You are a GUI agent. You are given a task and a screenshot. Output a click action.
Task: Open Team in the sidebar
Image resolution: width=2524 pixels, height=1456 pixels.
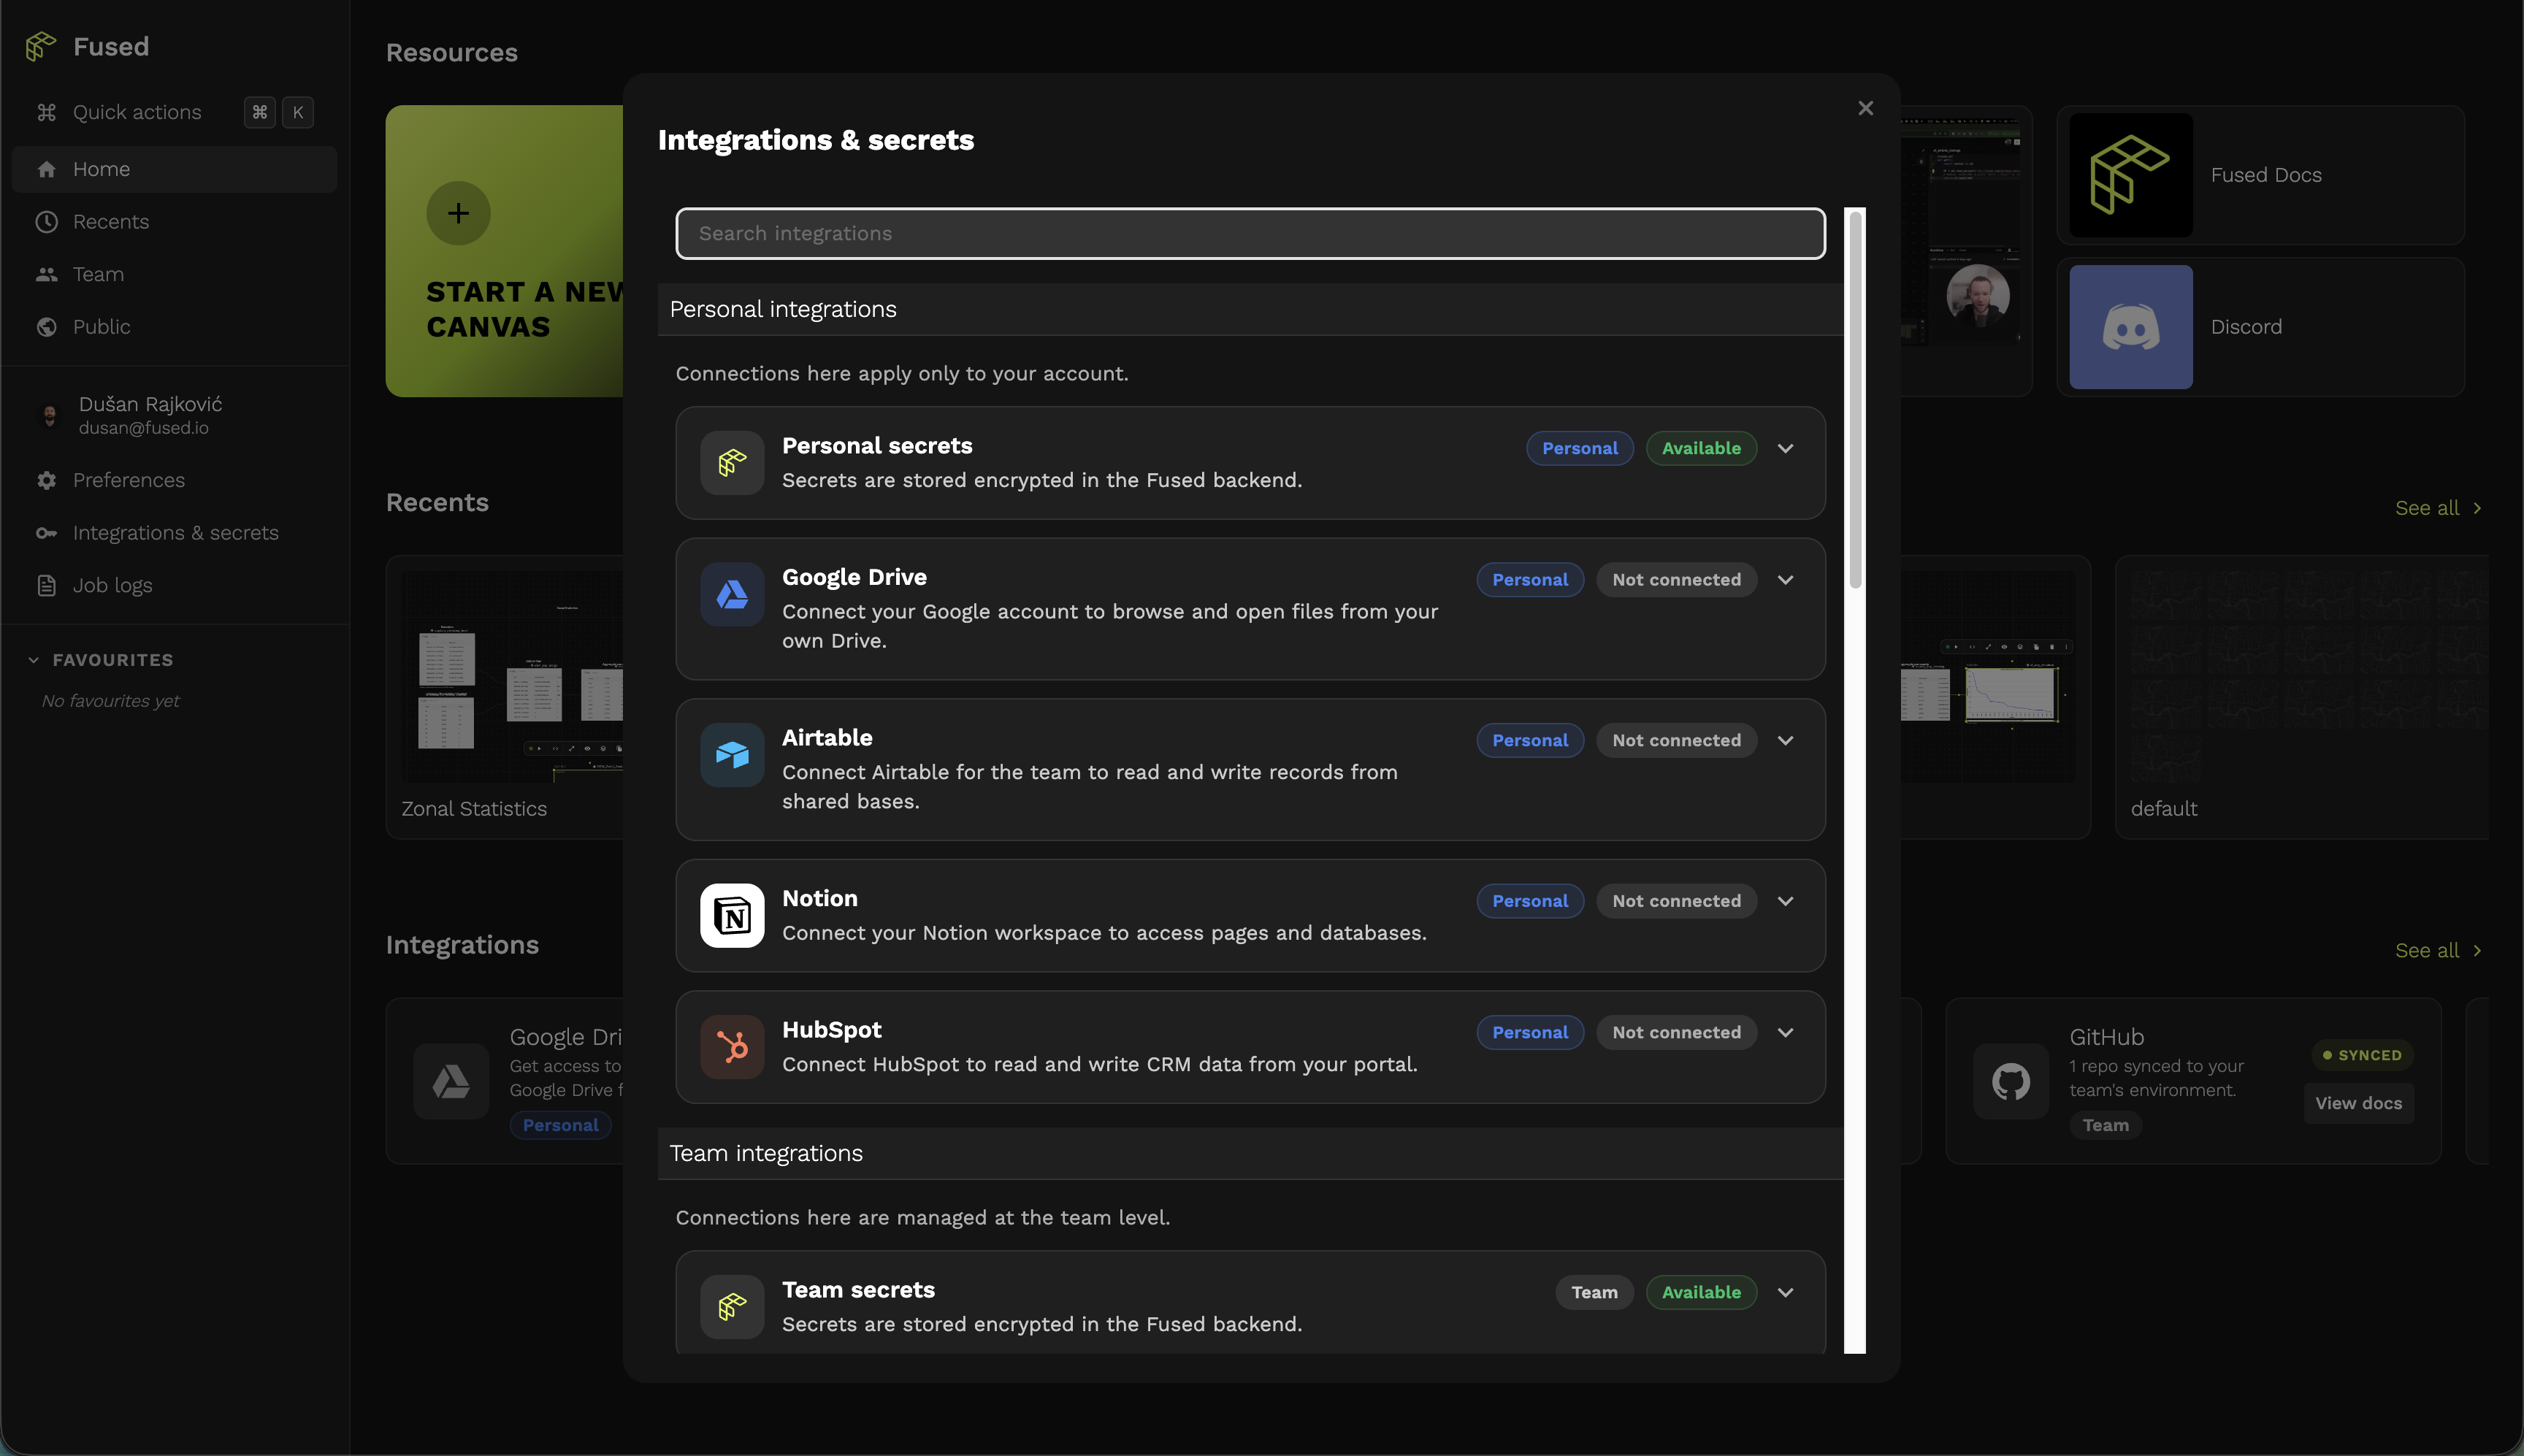pyautogui.click(x=174, y=274)
